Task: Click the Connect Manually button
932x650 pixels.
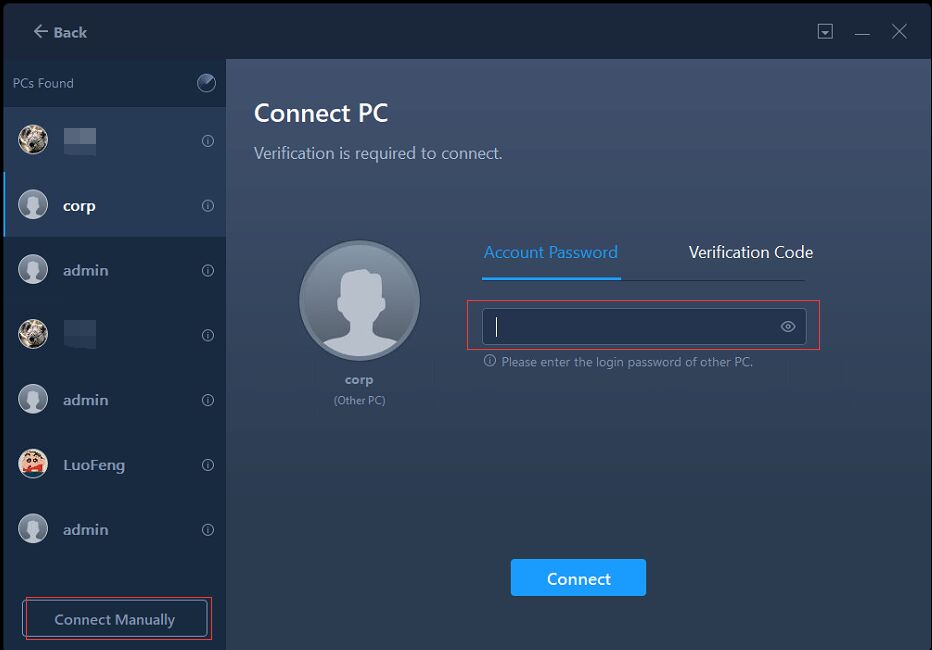Action: [115, 619]
